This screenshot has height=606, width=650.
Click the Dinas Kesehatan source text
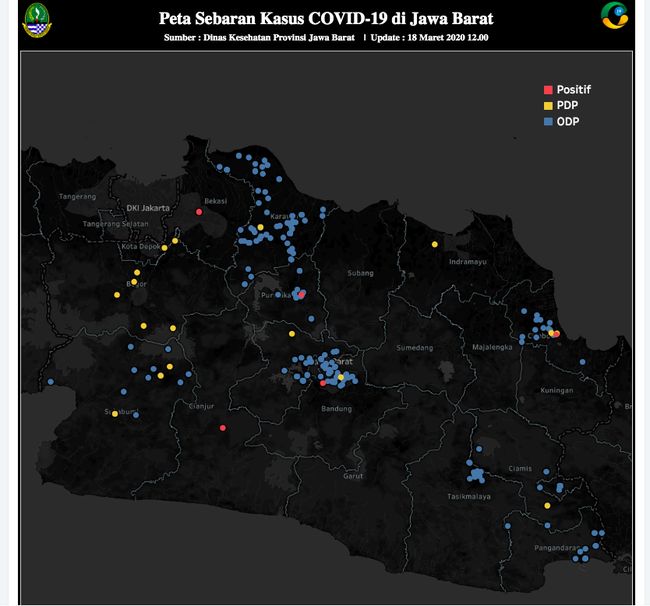[x=259, y=38]
